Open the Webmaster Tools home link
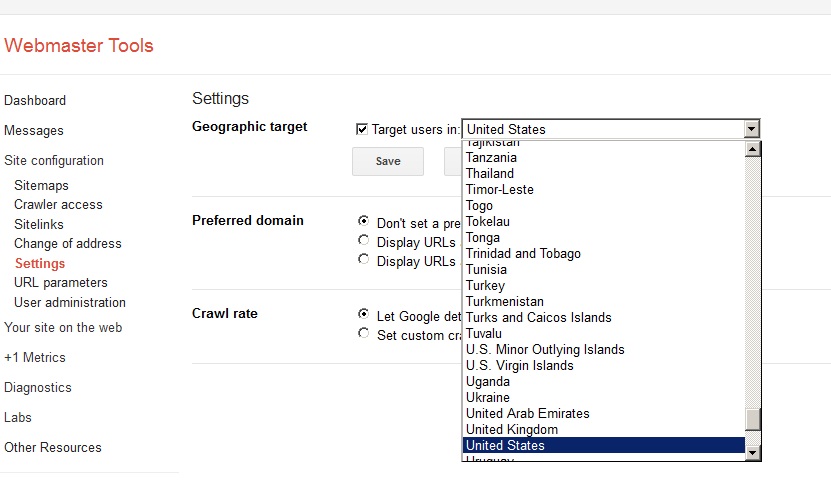This screenshot has height=480, width=831. [x=79, y=46]
